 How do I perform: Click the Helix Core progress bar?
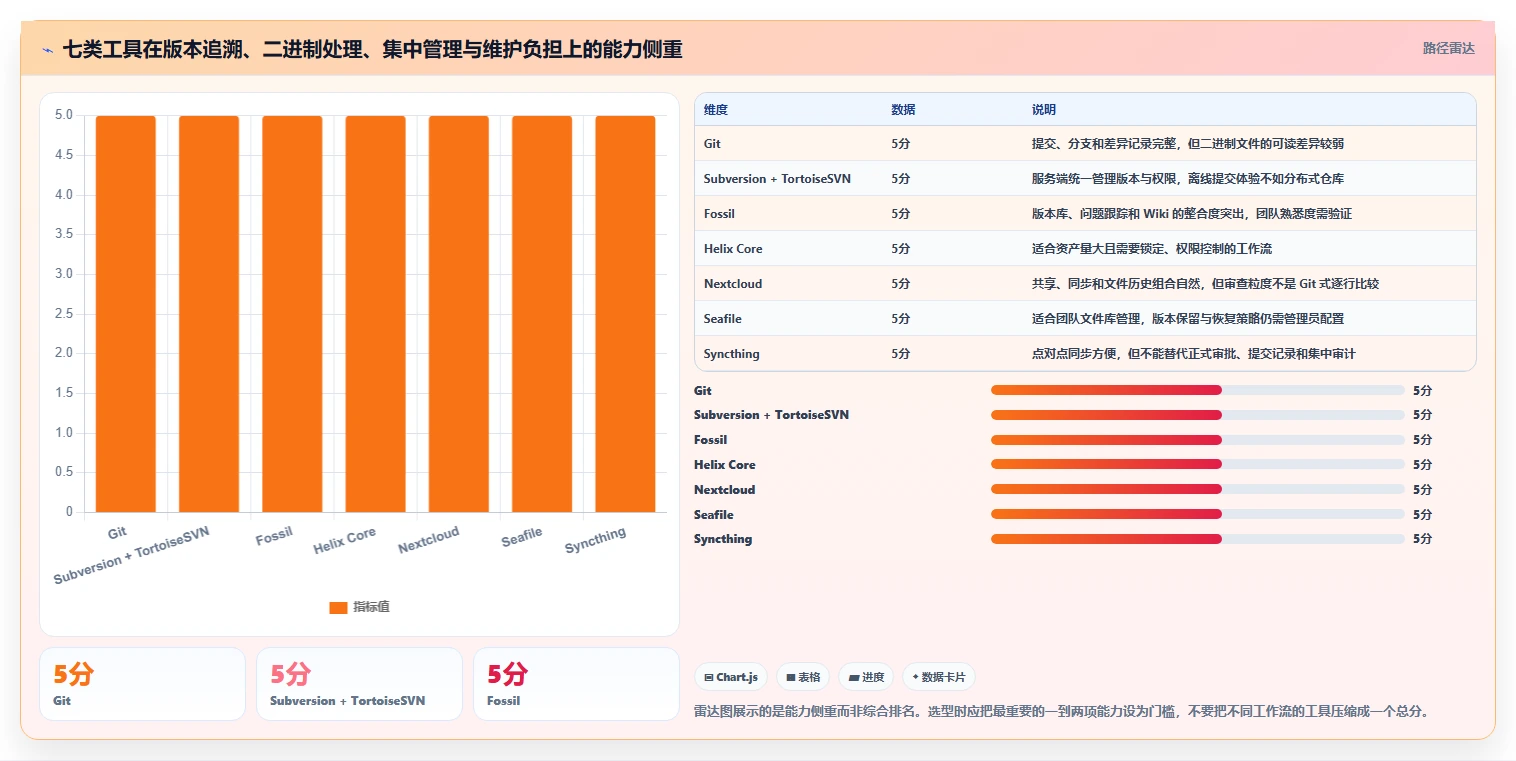pos(1198,464)
